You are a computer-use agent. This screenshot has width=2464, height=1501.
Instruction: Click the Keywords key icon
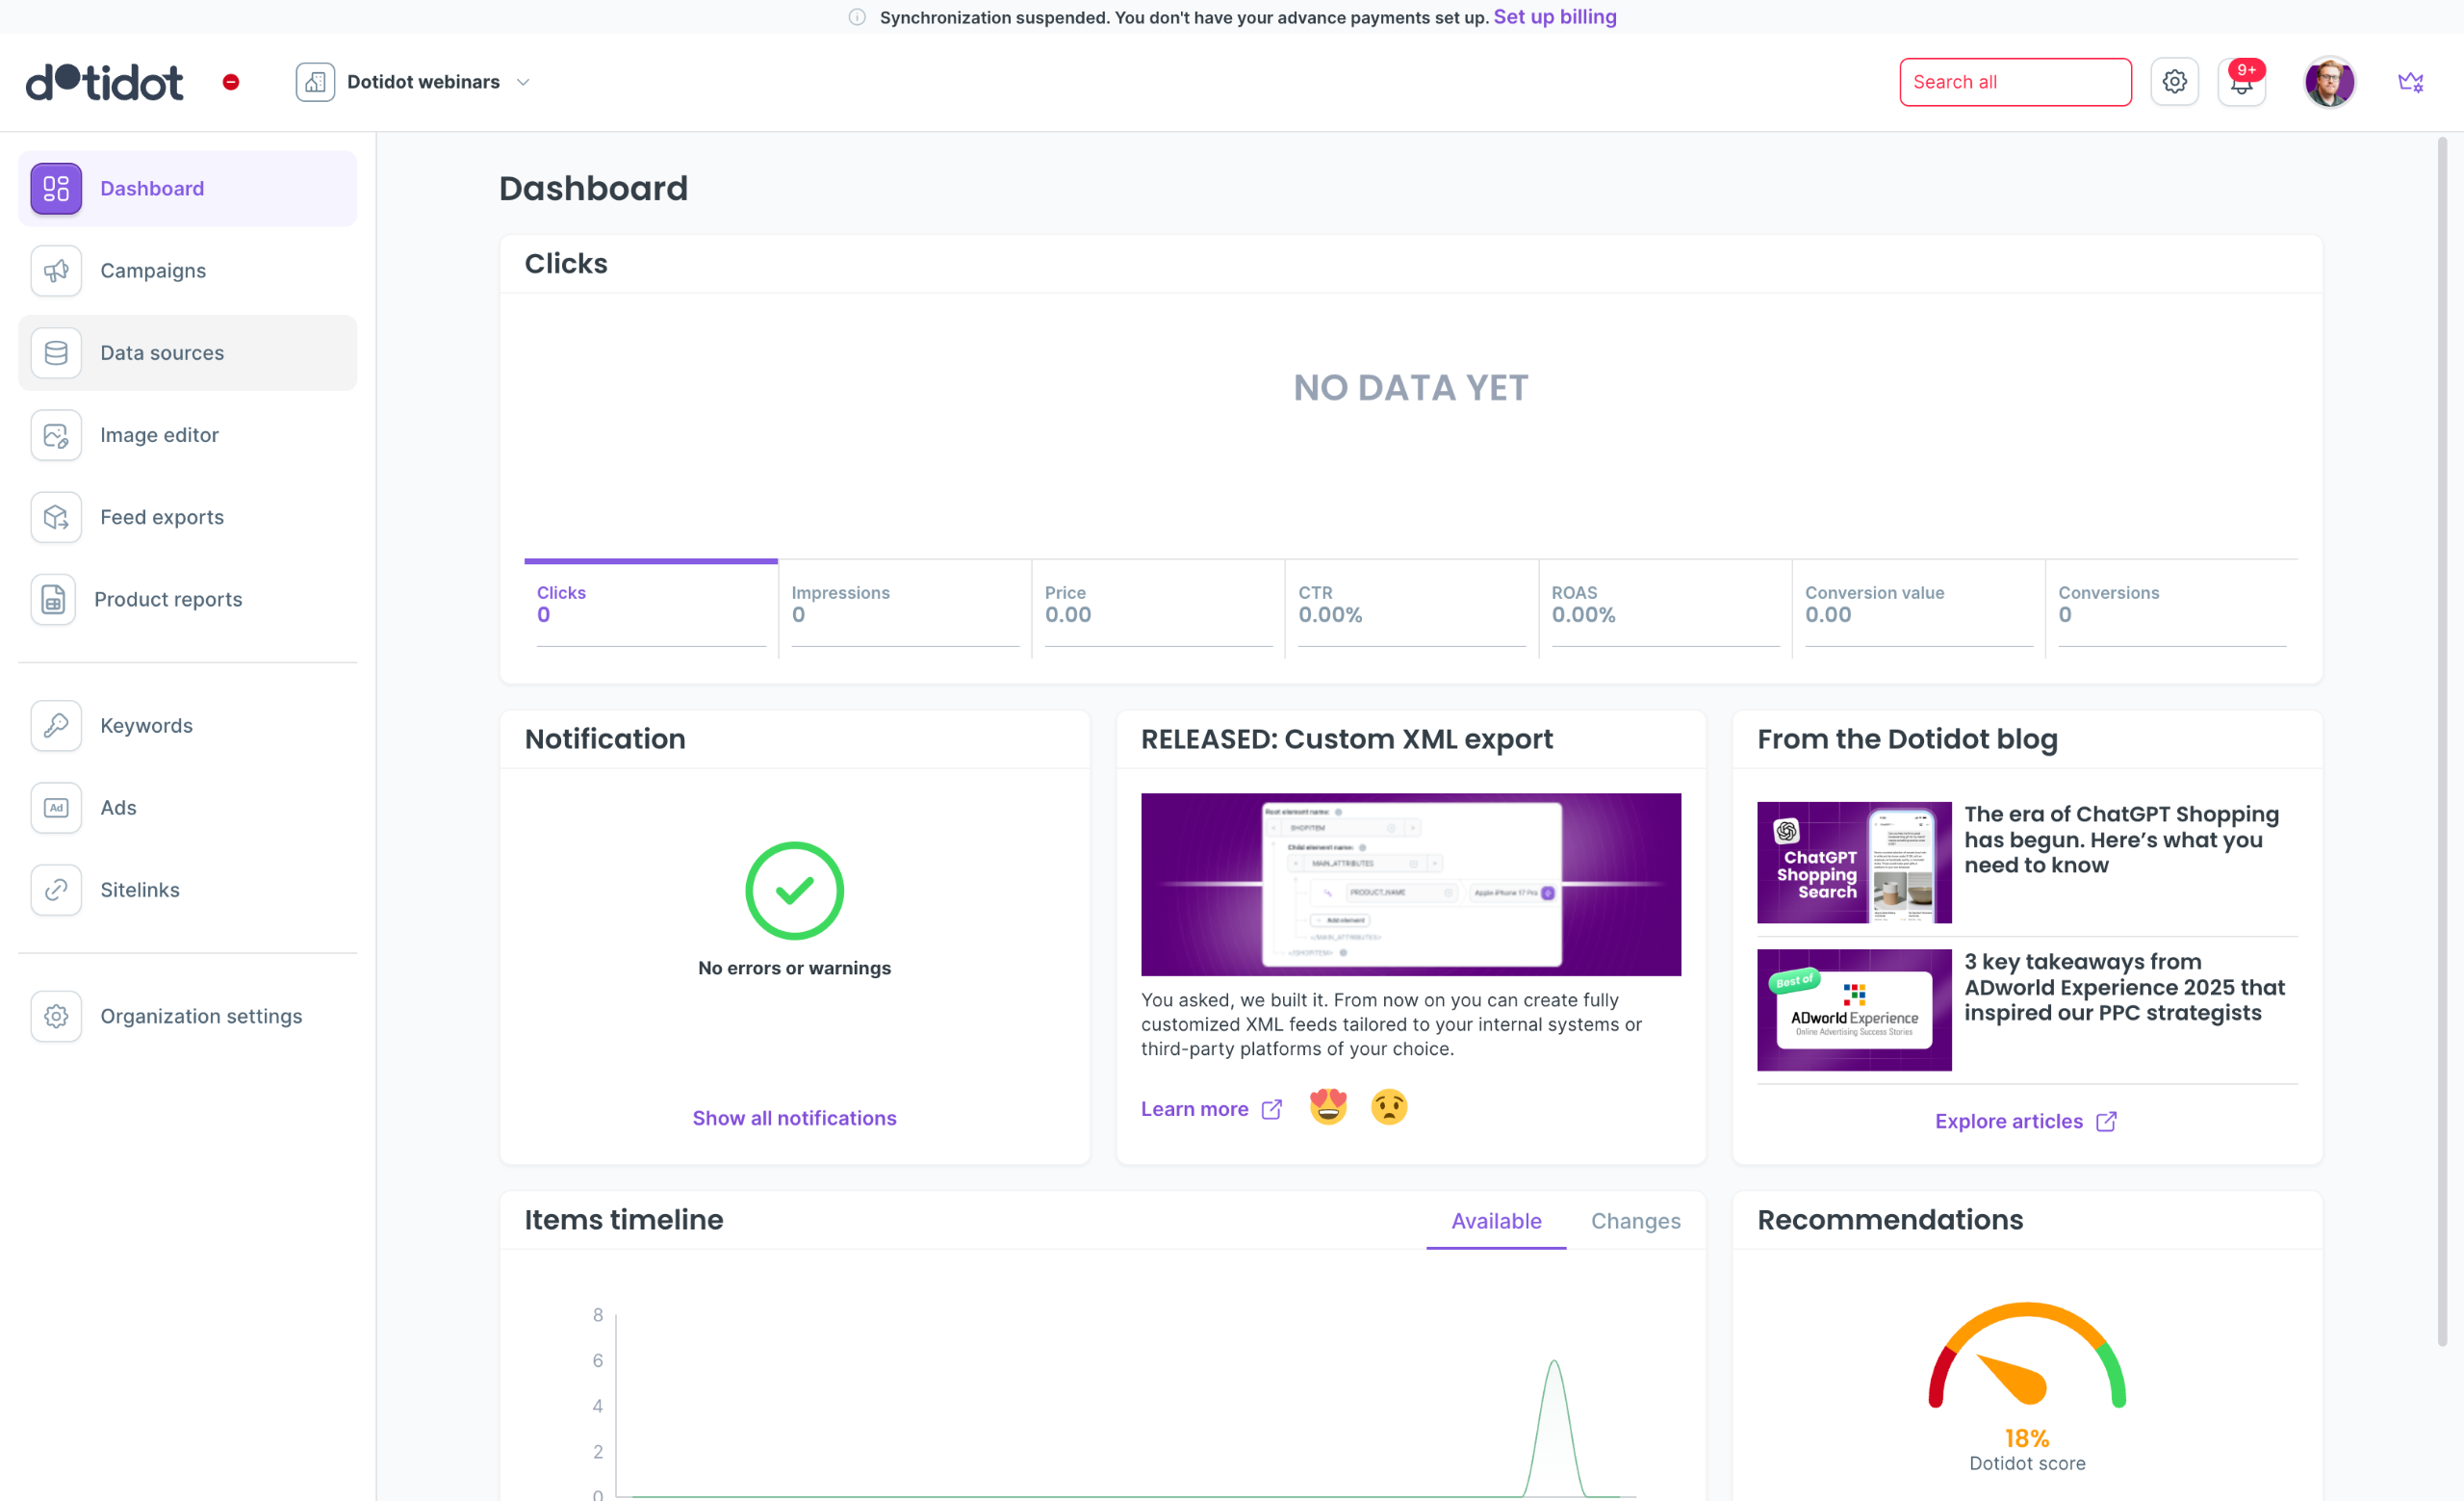click(56, 725)
